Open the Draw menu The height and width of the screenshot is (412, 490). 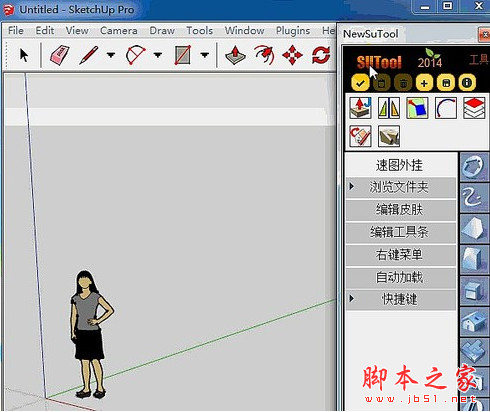[162, 31]
